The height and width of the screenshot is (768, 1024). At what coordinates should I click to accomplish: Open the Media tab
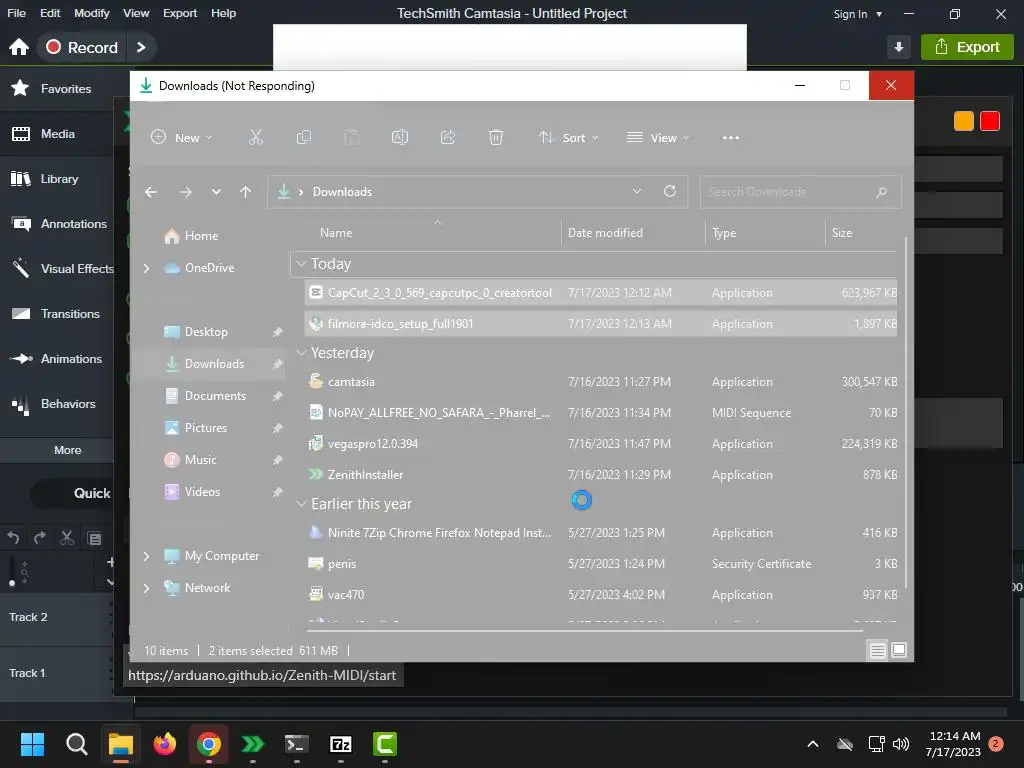click(57, 134)
